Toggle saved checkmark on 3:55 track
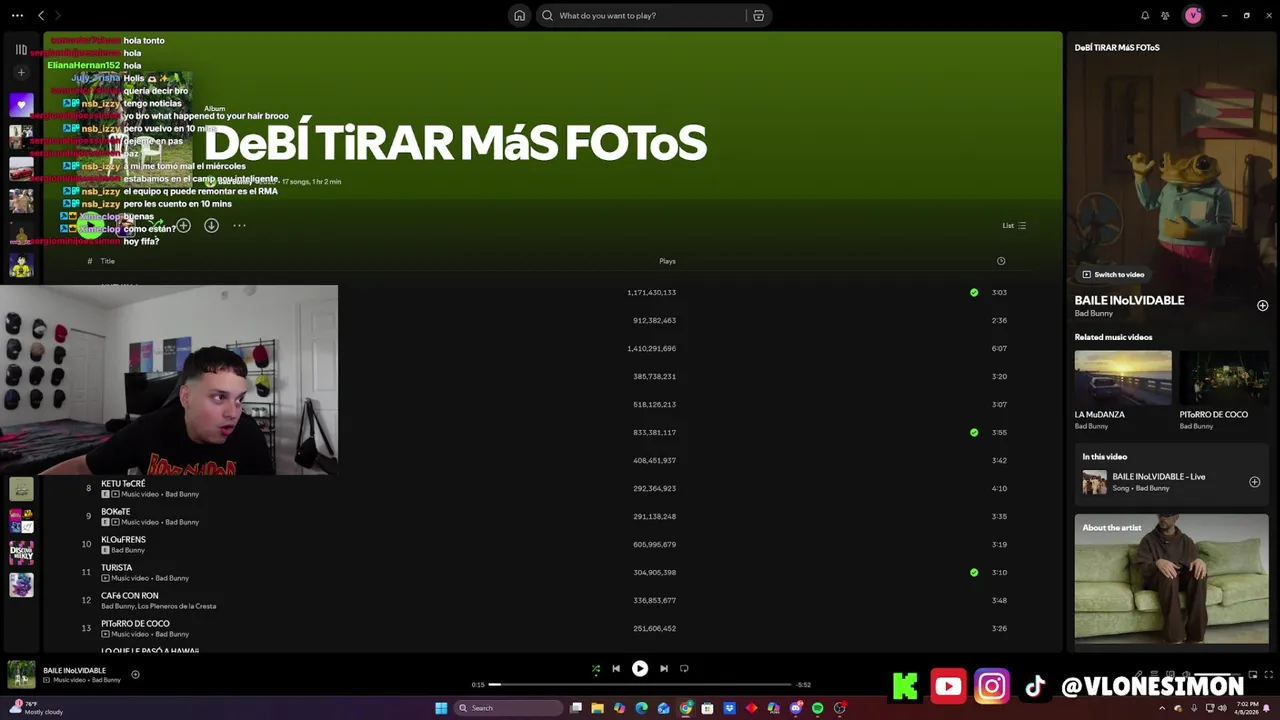1280x720 pixels. pyautogui.click(x=974, y=433)
